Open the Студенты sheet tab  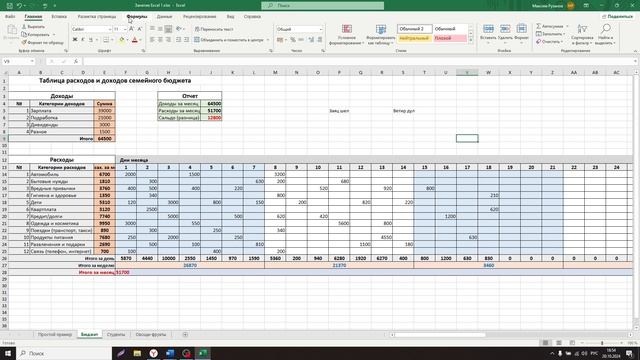[116, 335]
